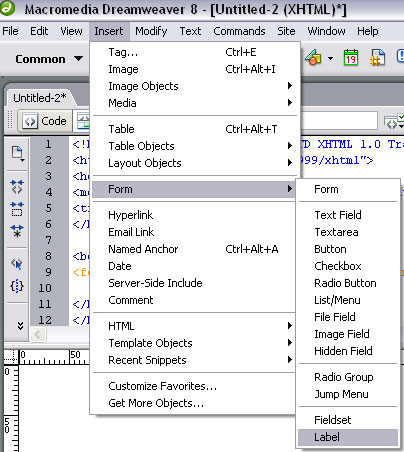This screenshot has width=404, height=452.
Task: Click the document title input field
Action: pos(339,121)
